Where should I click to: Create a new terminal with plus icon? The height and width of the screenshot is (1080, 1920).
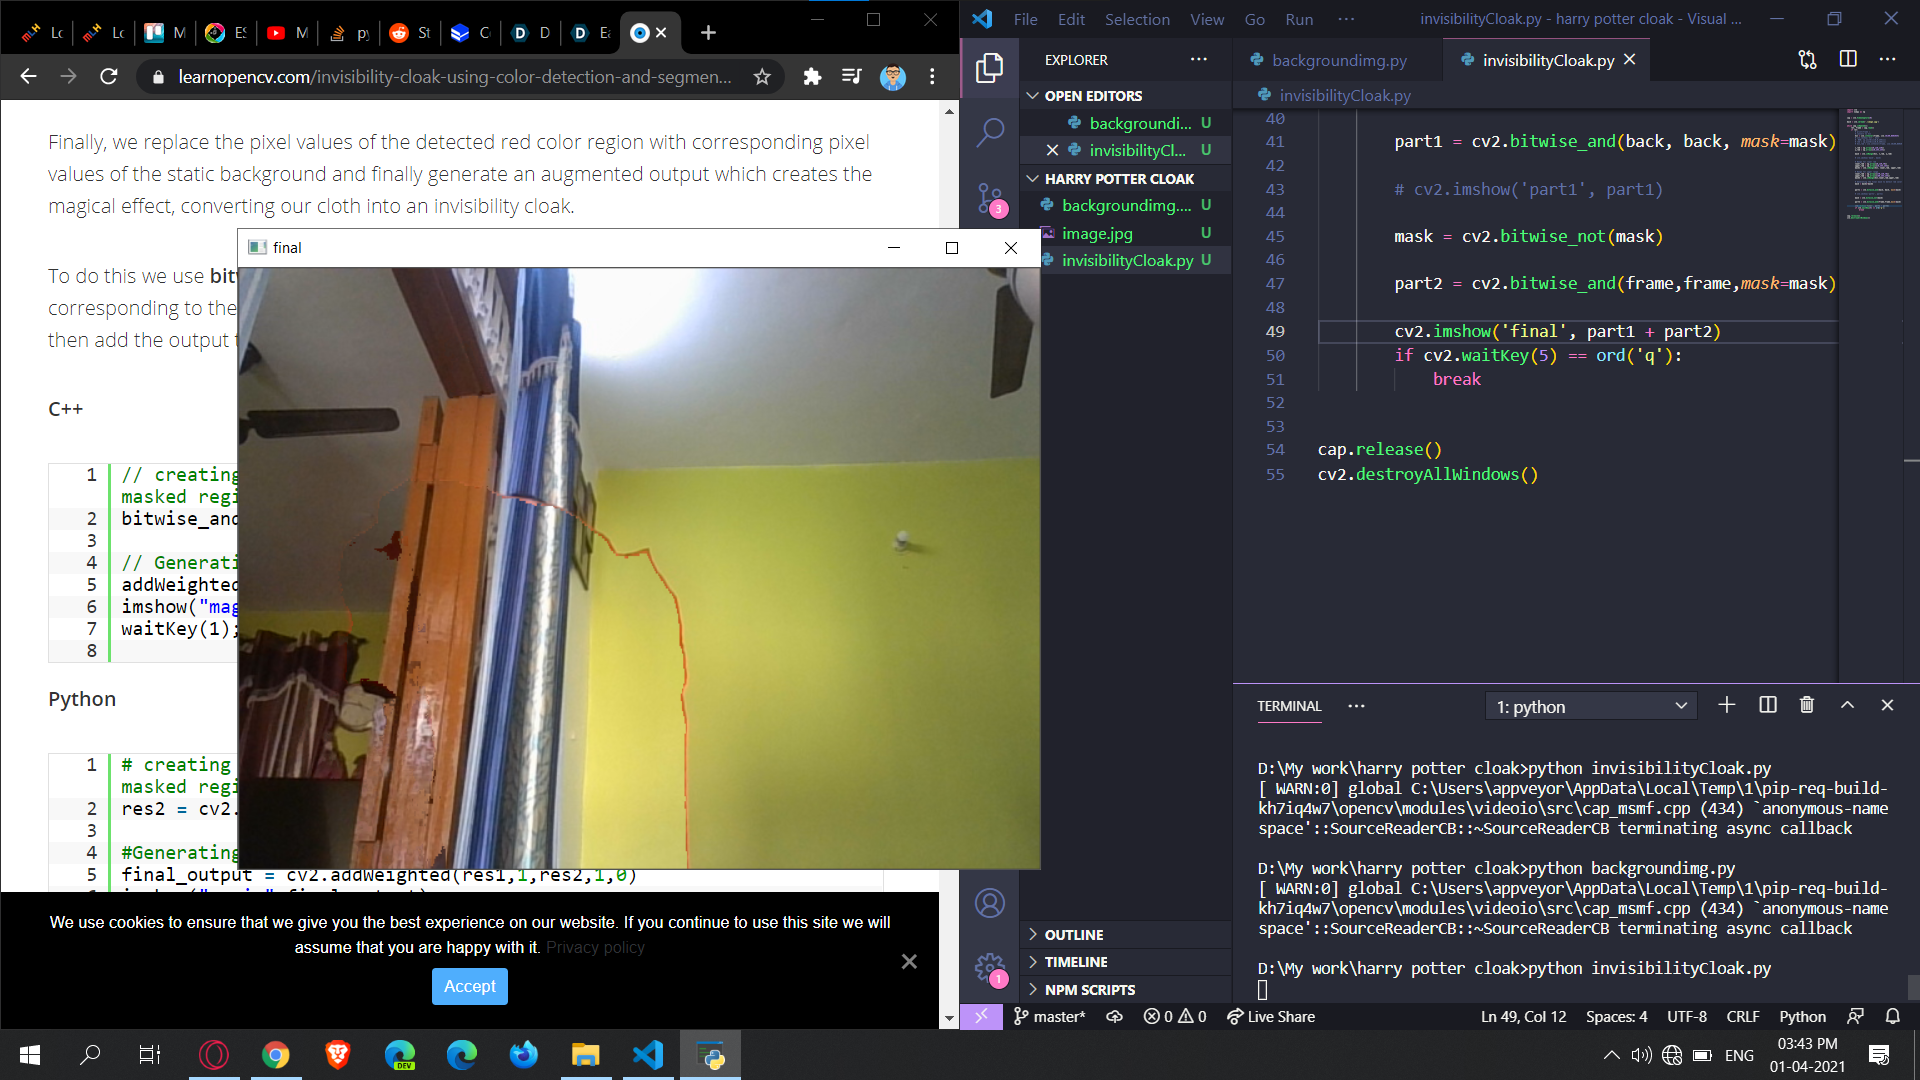[1726, 706]
